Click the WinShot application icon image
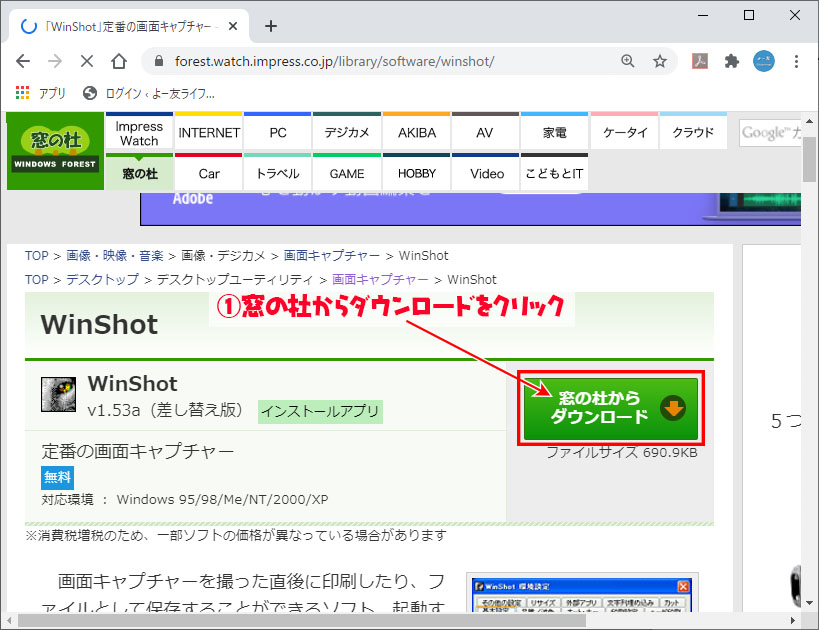This screenshot has width=819, height=630. (x=58, y=394)
